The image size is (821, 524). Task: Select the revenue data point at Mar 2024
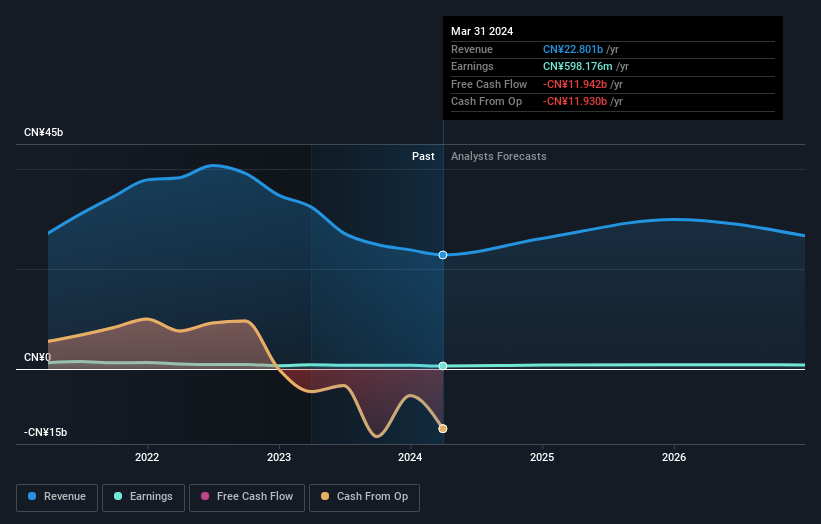[x=443, y=255]
